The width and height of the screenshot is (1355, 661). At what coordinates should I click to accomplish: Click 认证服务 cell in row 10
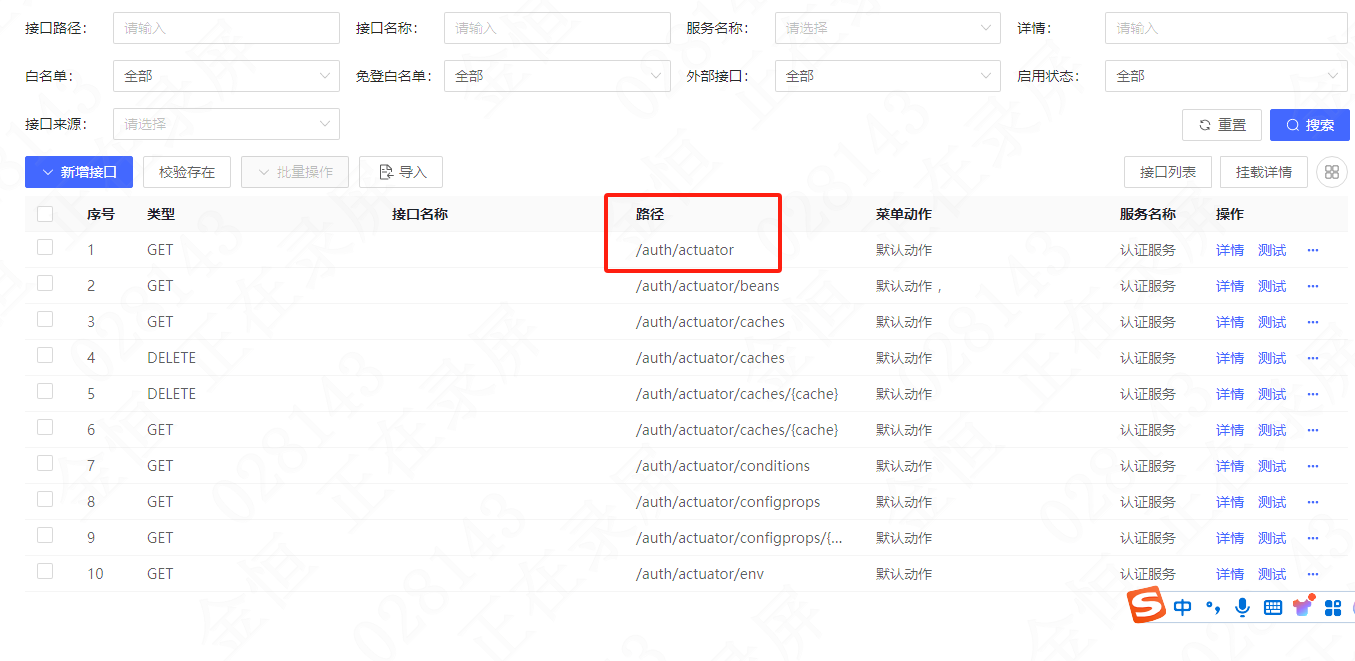(1148, 574)
